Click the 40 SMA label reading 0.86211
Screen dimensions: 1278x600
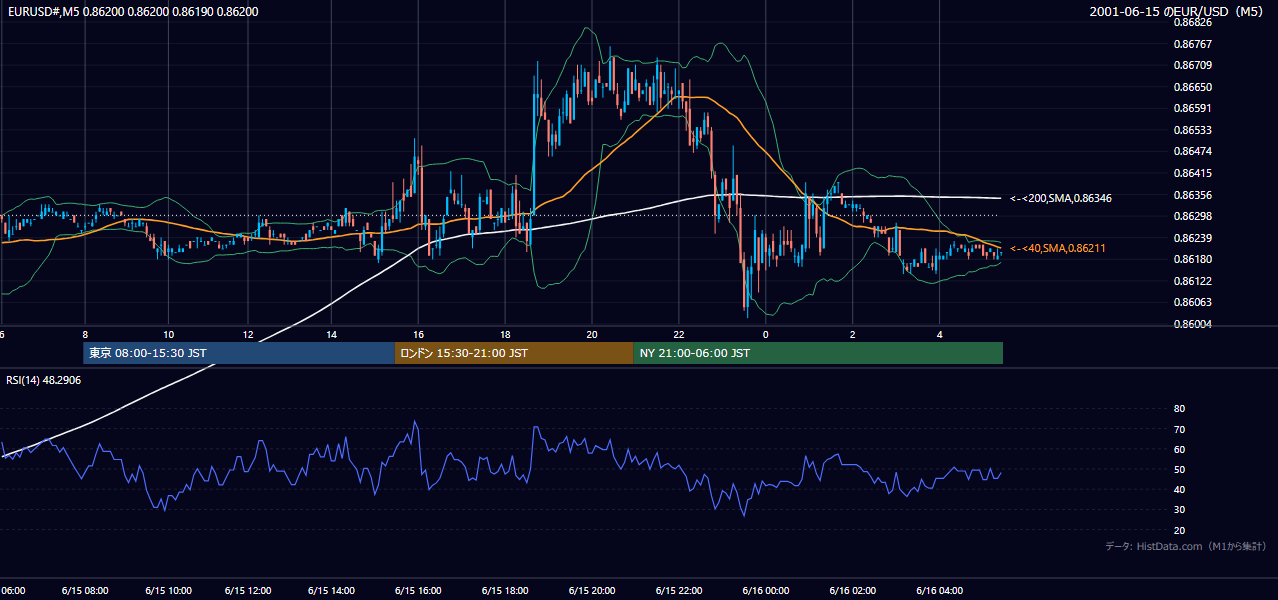(1058, 248)
